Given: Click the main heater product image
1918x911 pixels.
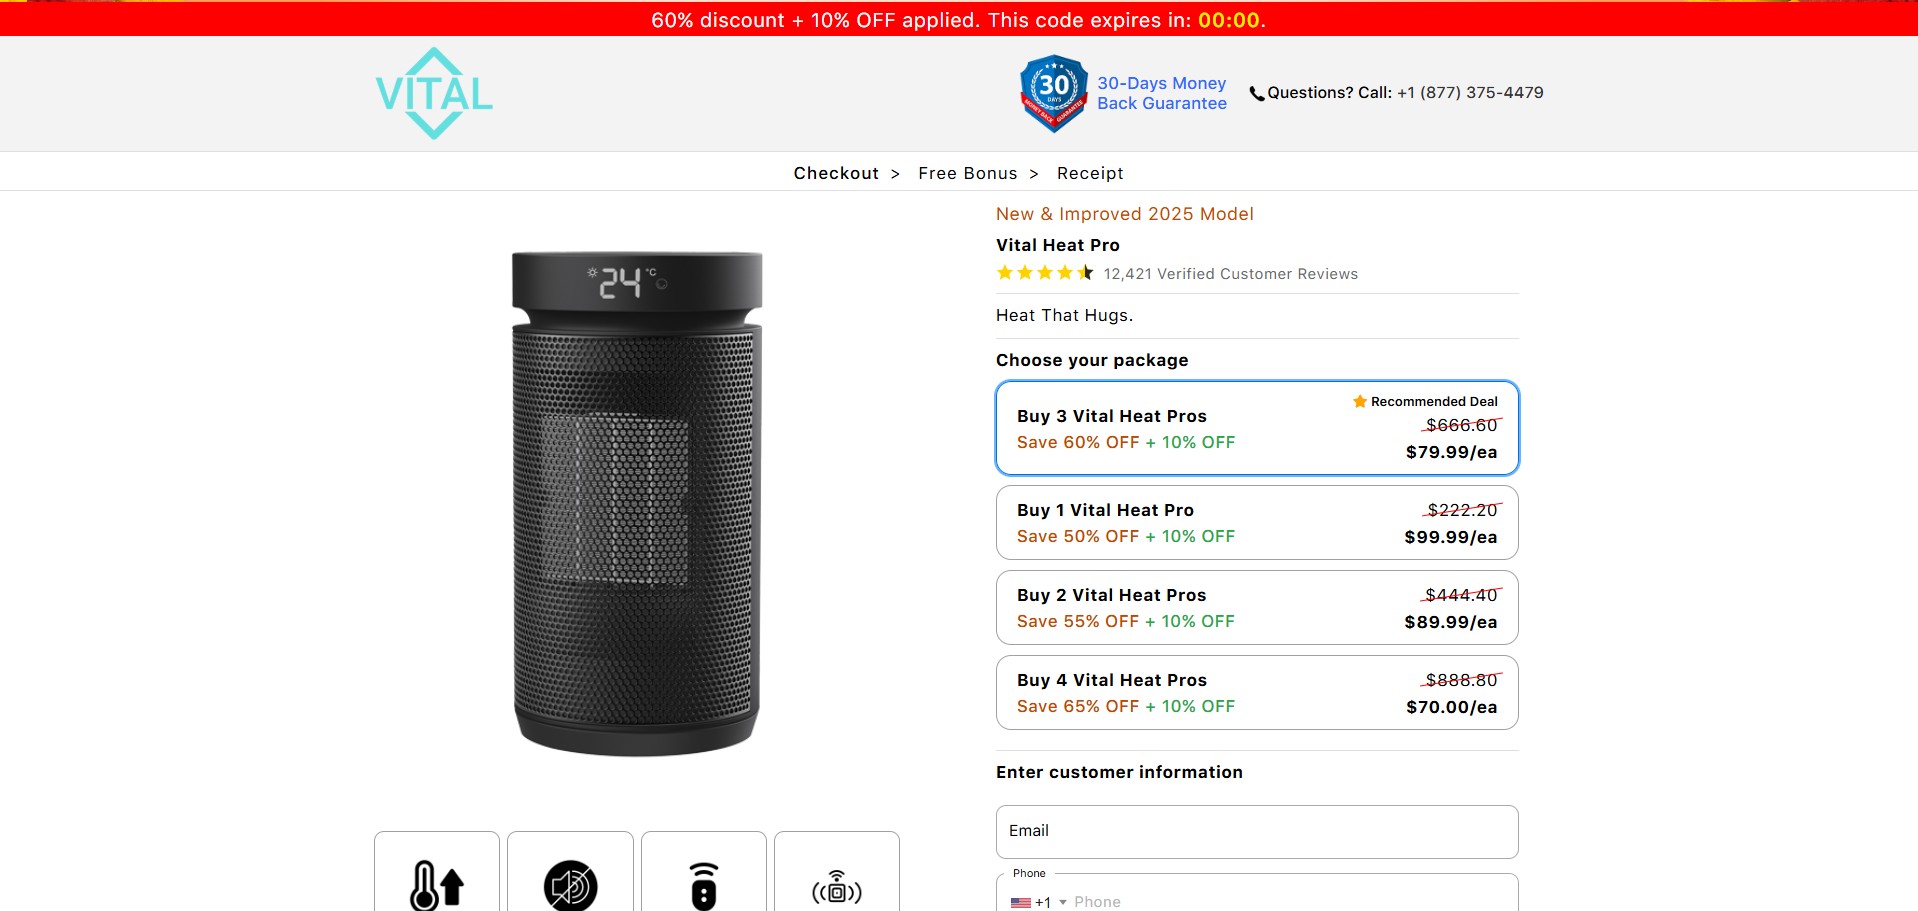Looking at the screenshot, I should pyautogui.click(x=637, y=503).
